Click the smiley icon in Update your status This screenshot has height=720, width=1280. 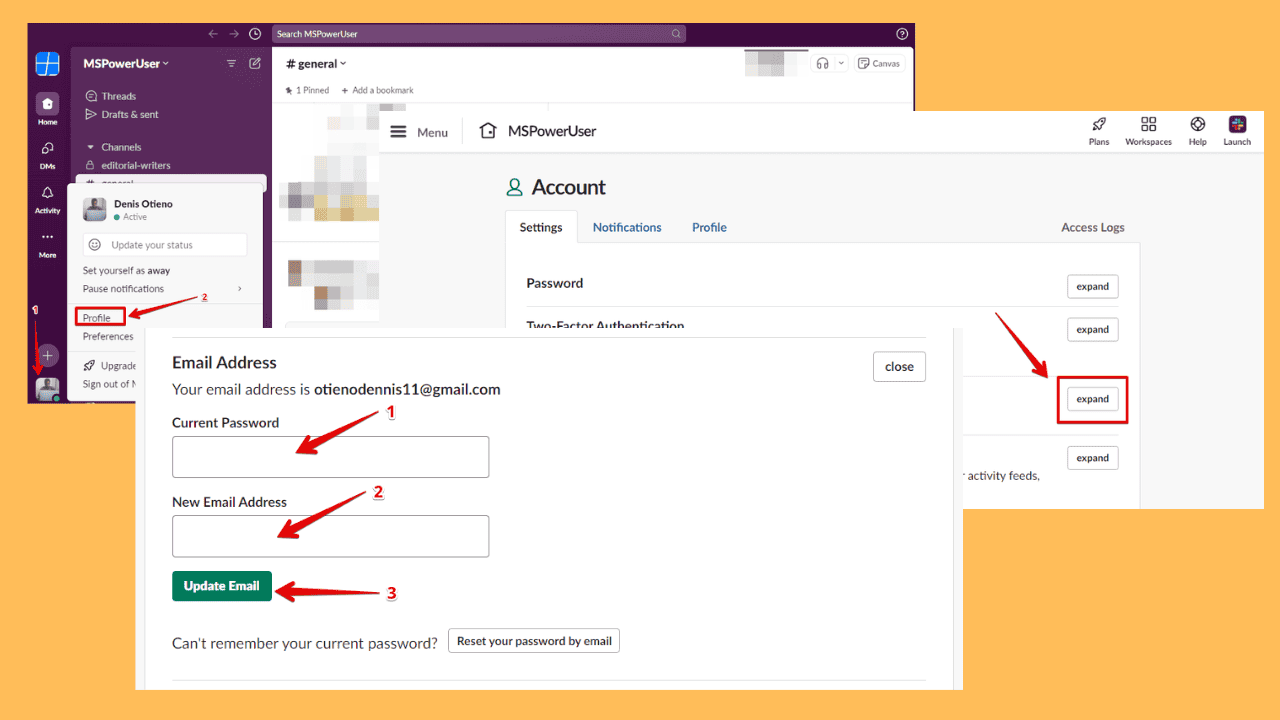click(x=95, y=245)
